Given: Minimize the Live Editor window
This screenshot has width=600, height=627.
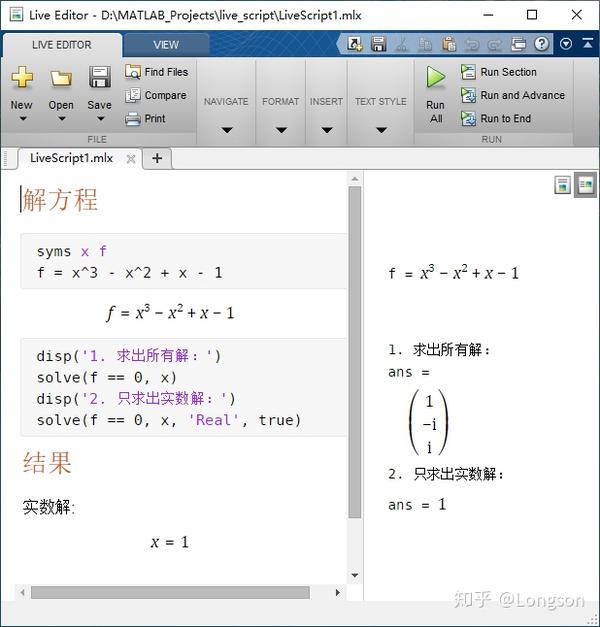Looking at the screenshot, I should [488, 15].
